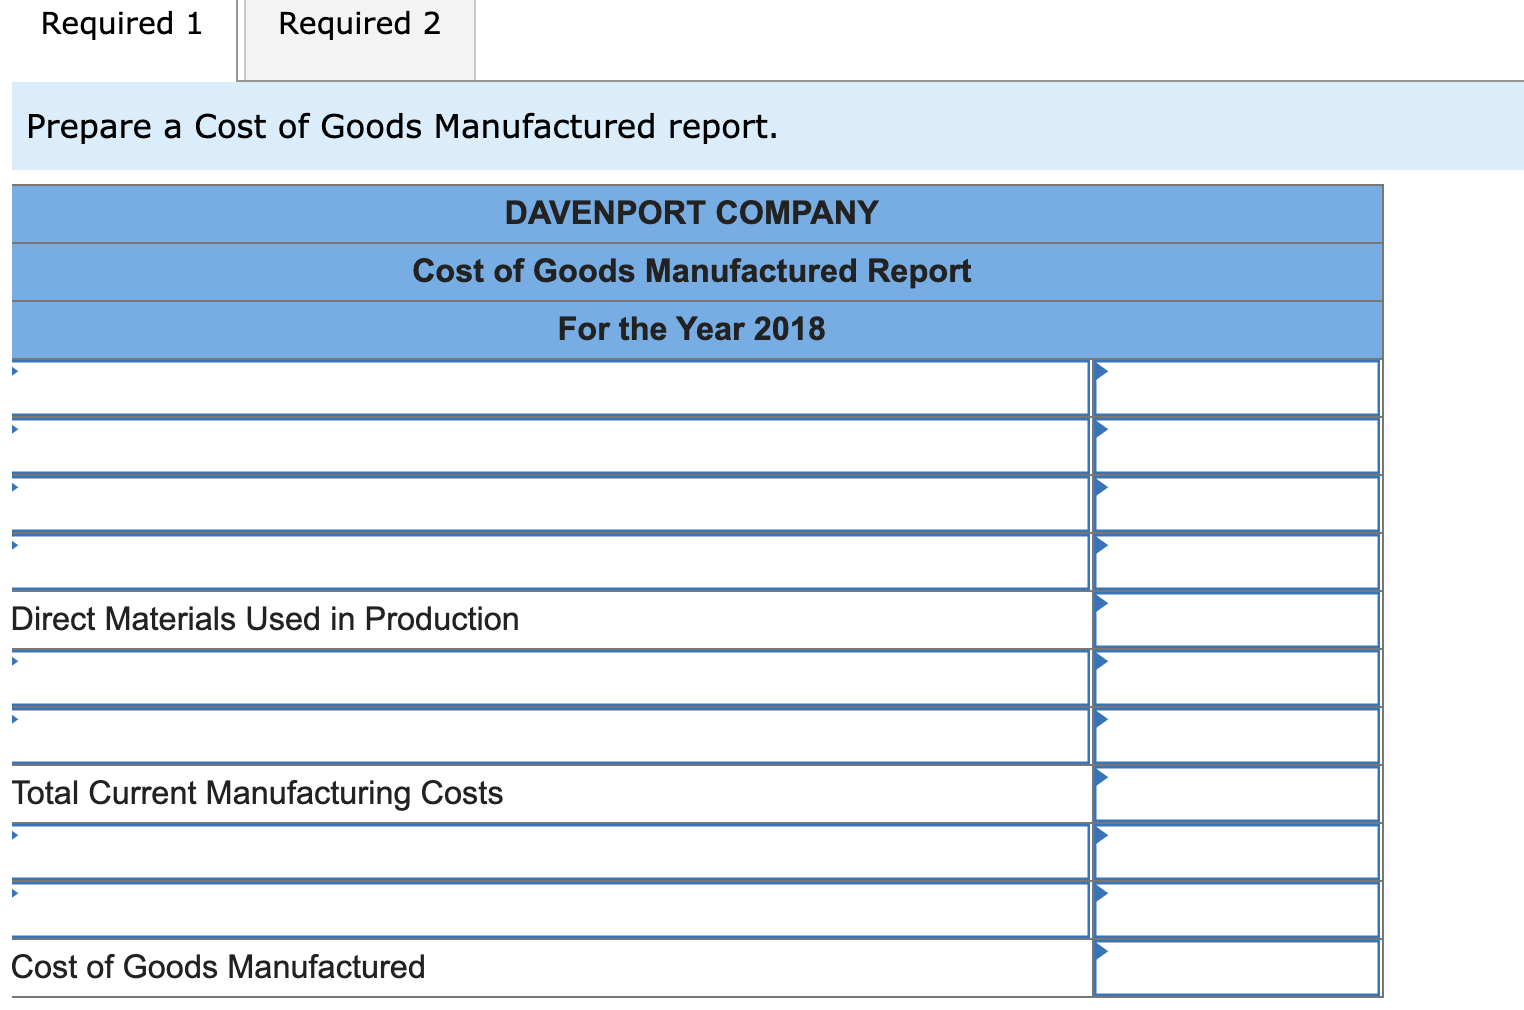Click the Prepare a Cost of Goods Manufactured banner
Screen dimensions: 1524x1010
click(400, 126)
